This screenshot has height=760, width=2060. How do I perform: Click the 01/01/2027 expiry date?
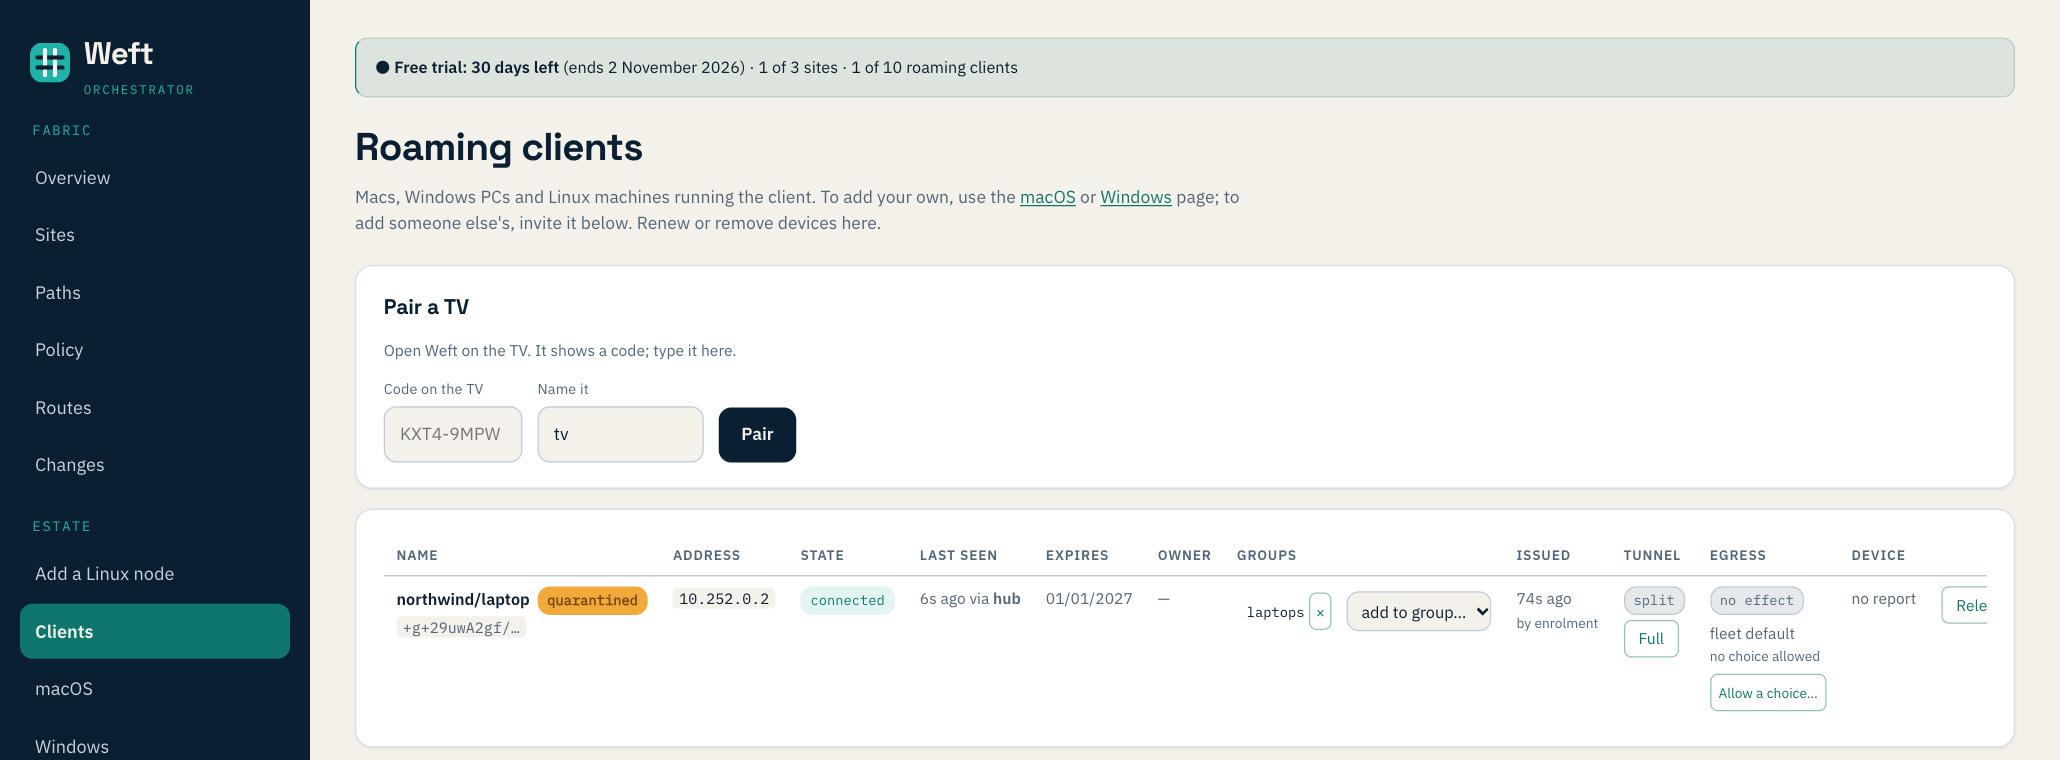pos(1089,599)
